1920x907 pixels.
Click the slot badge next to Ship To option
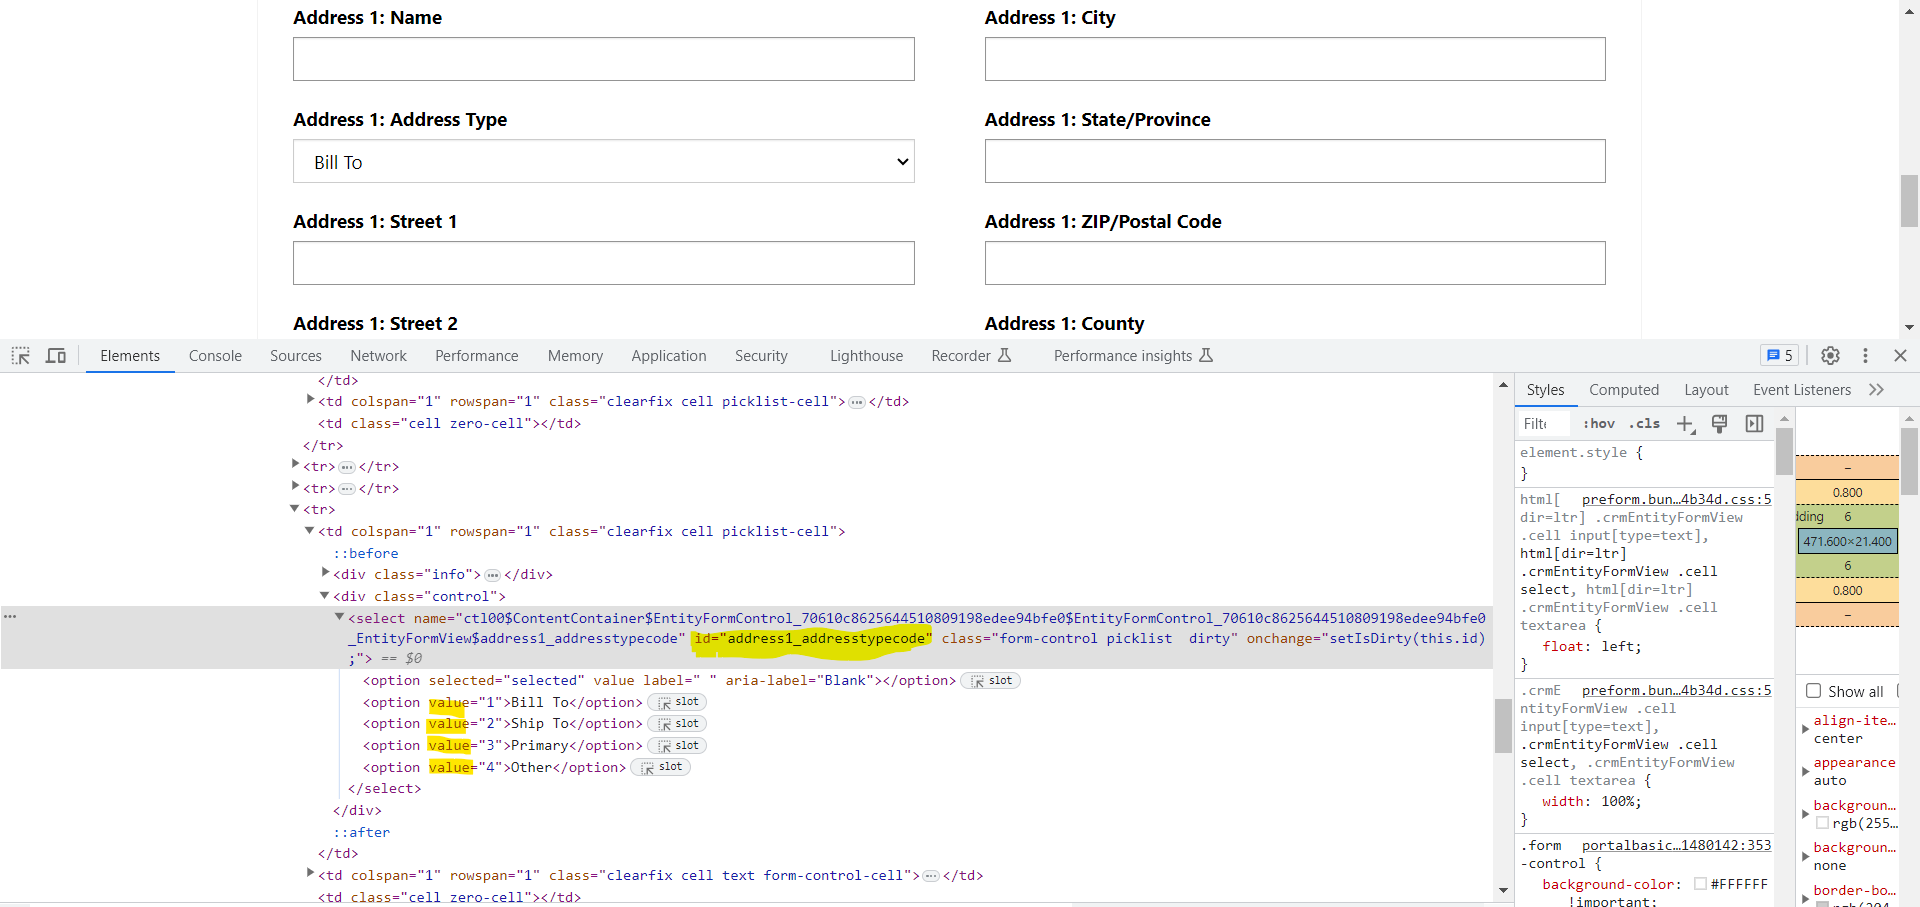pyautogui.click(x=678, y=724)
